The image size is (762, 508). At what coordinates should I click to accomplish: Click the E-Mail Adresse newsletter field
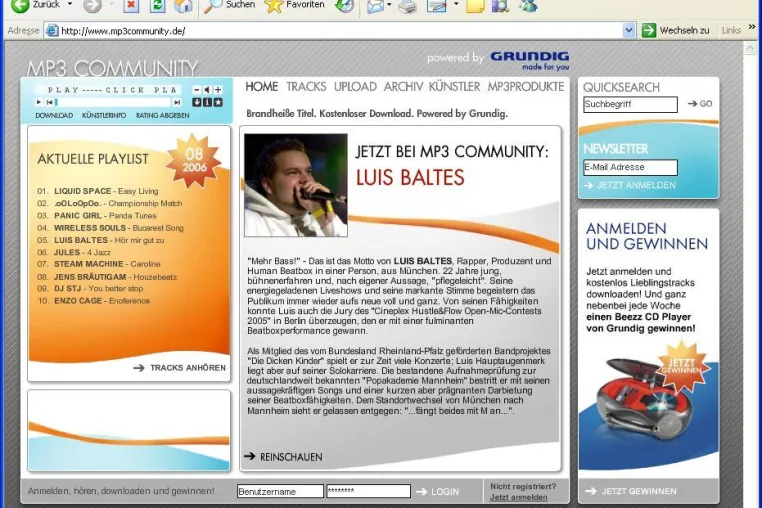[630, 167]
